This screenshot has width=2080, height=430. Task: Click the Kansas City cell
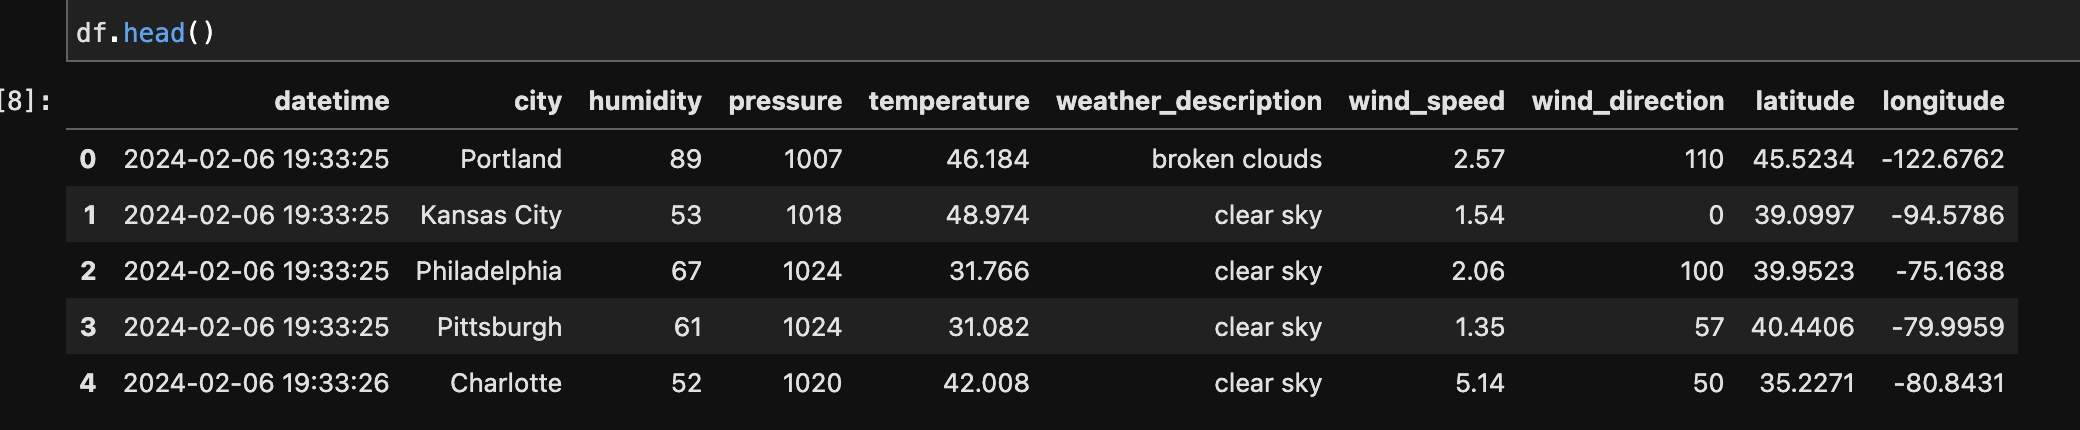coord(491,215)
